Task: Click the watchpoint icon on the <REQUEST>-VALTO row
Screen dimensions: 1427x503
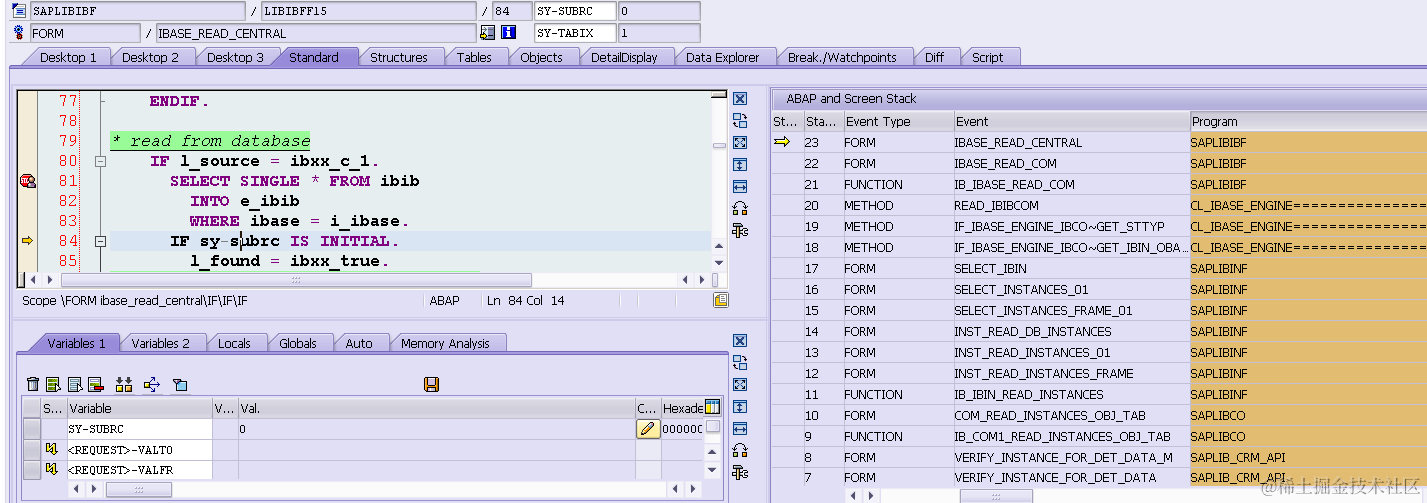Action: pyautogui.click(x=52, y=450)
